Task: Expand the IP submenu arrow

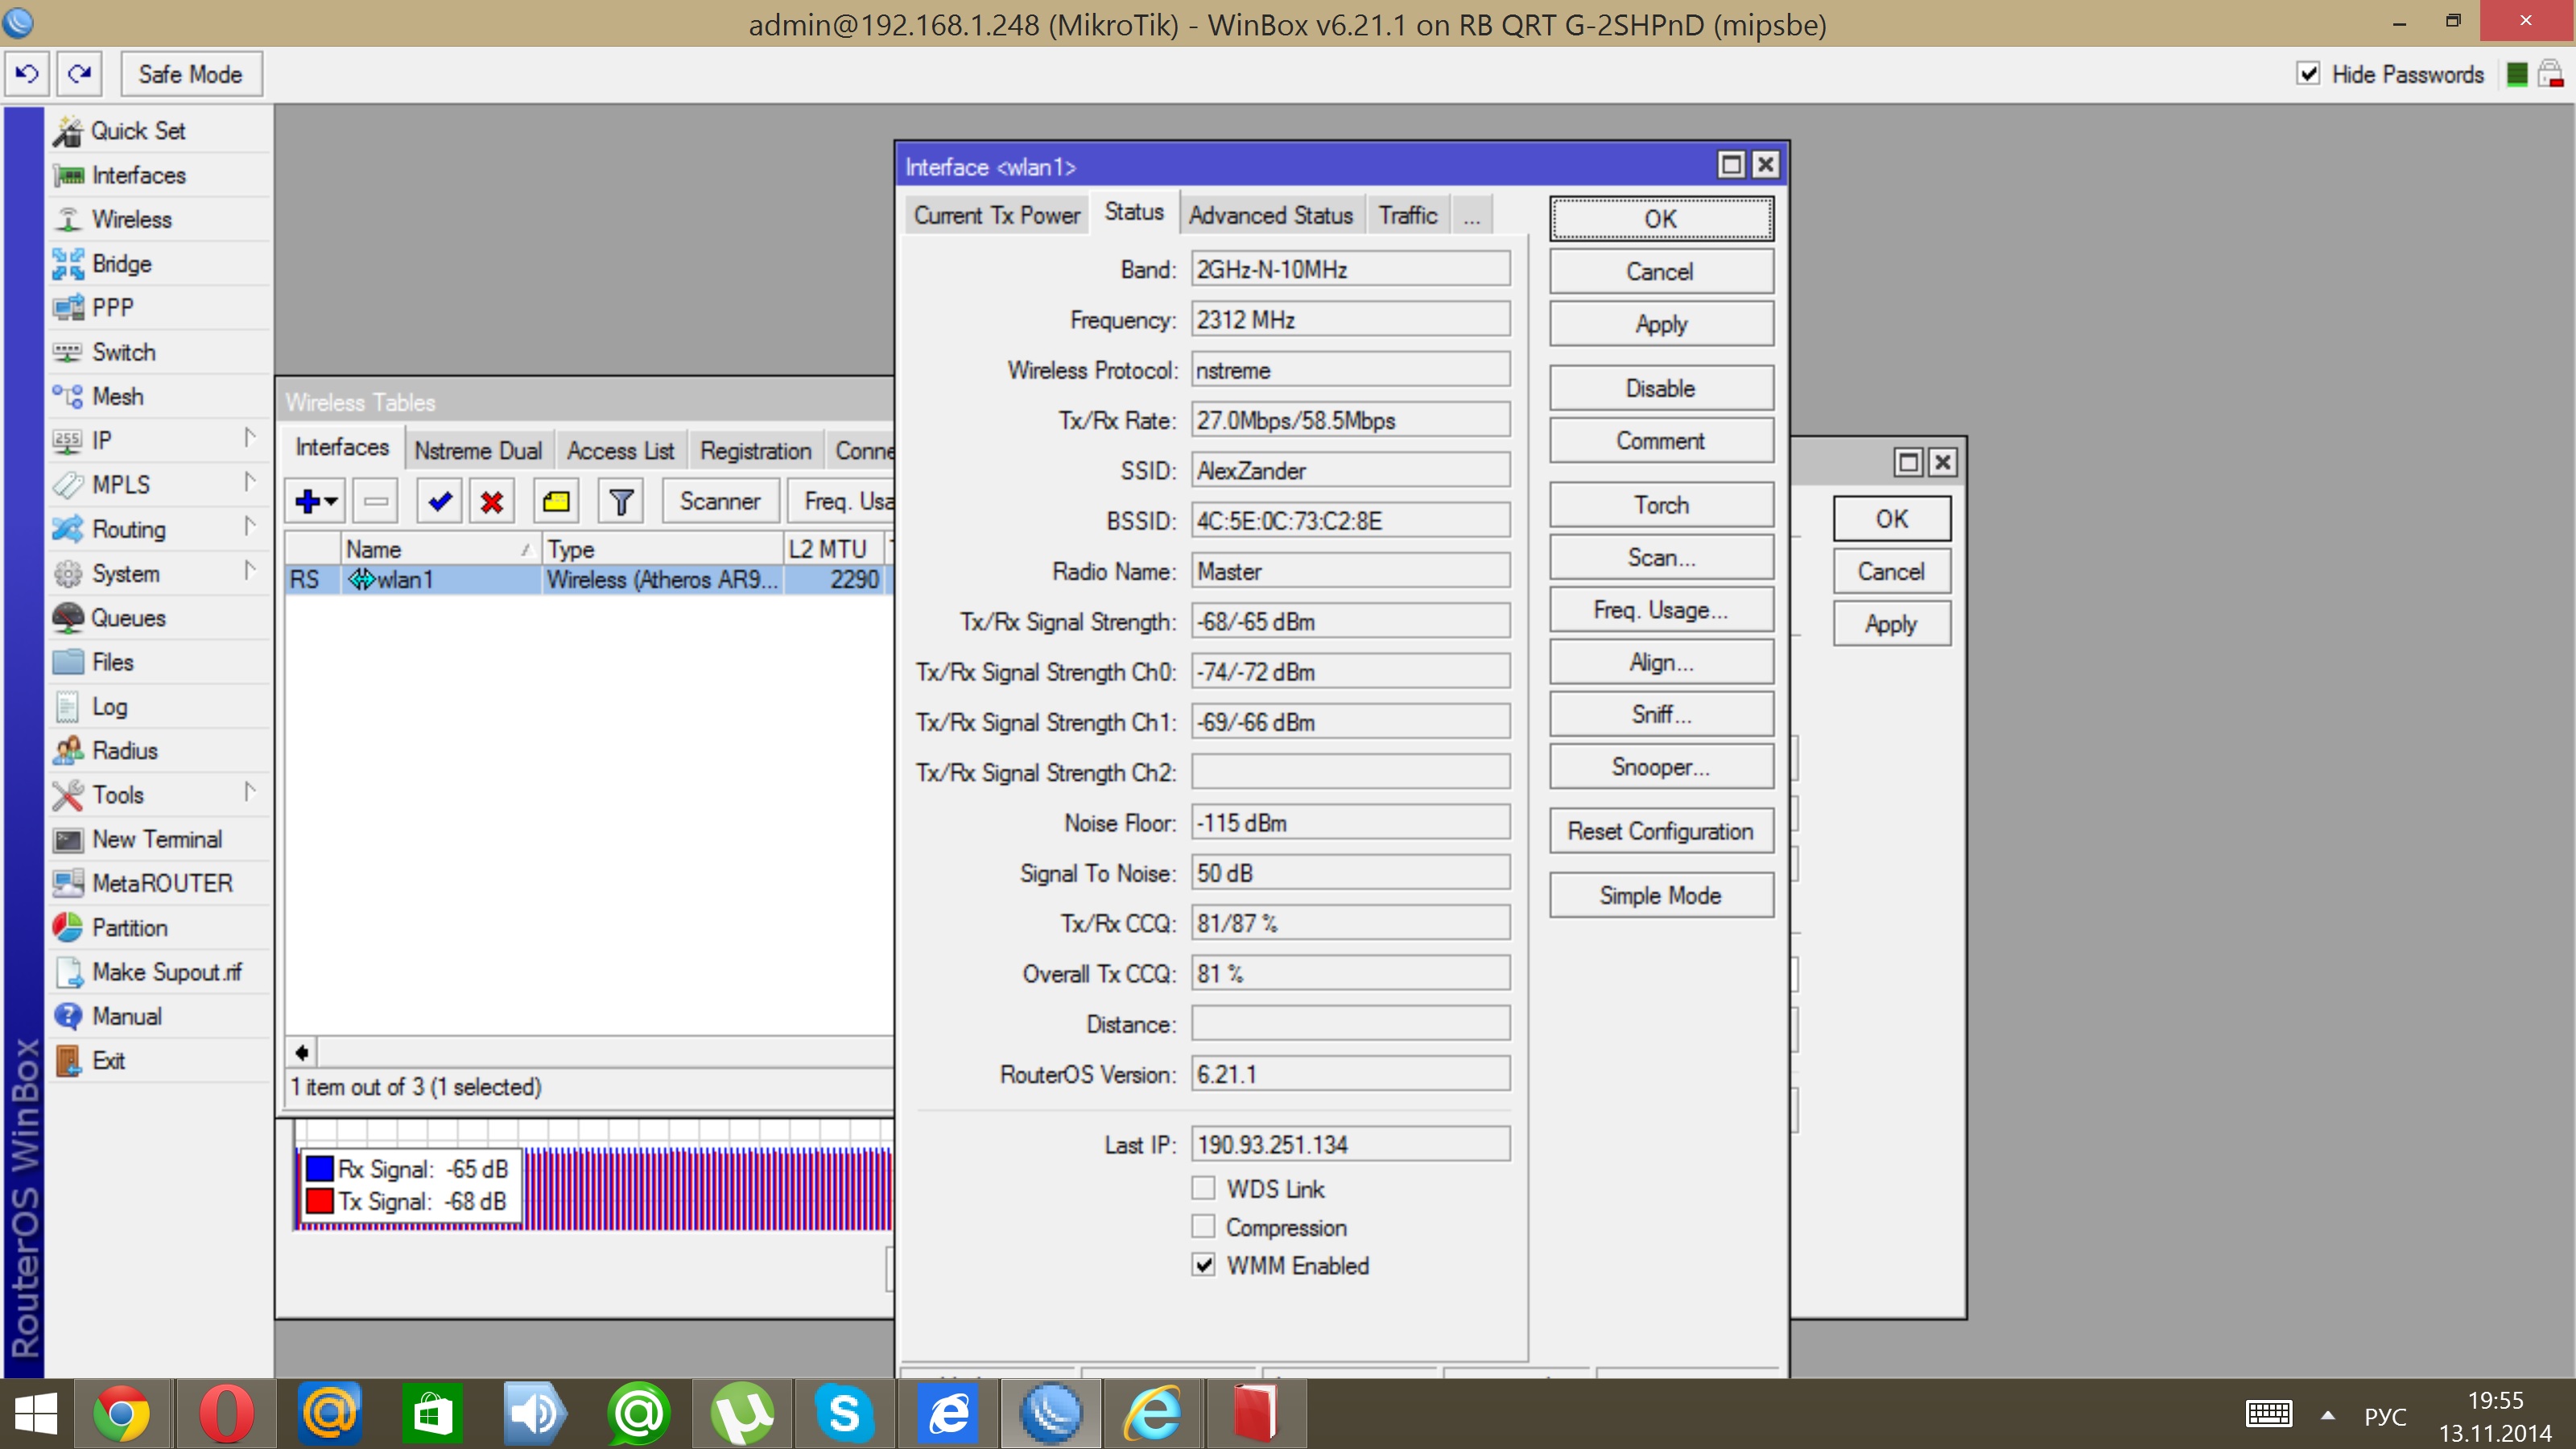Action: (x=249, y=438)
